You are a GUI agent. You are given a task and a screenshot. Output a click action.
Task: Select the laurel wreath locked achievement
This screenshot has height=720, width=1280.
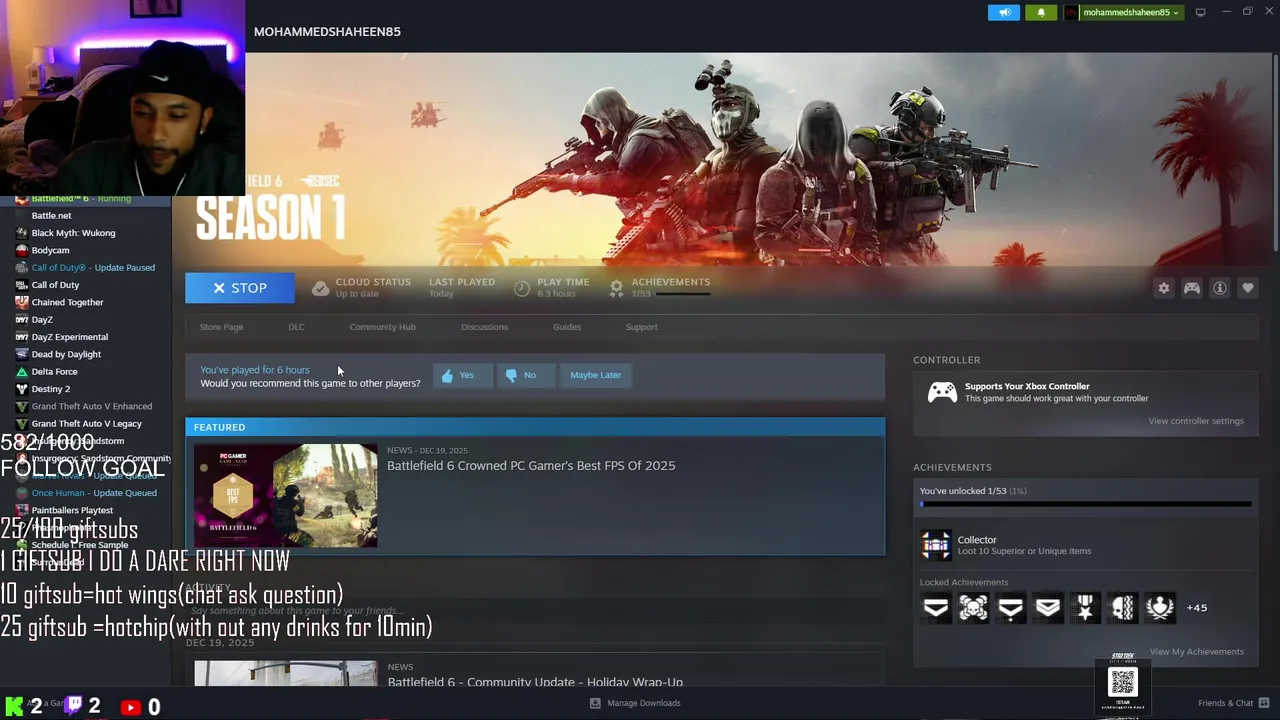pyautogui.click(x=1160, y=607)
